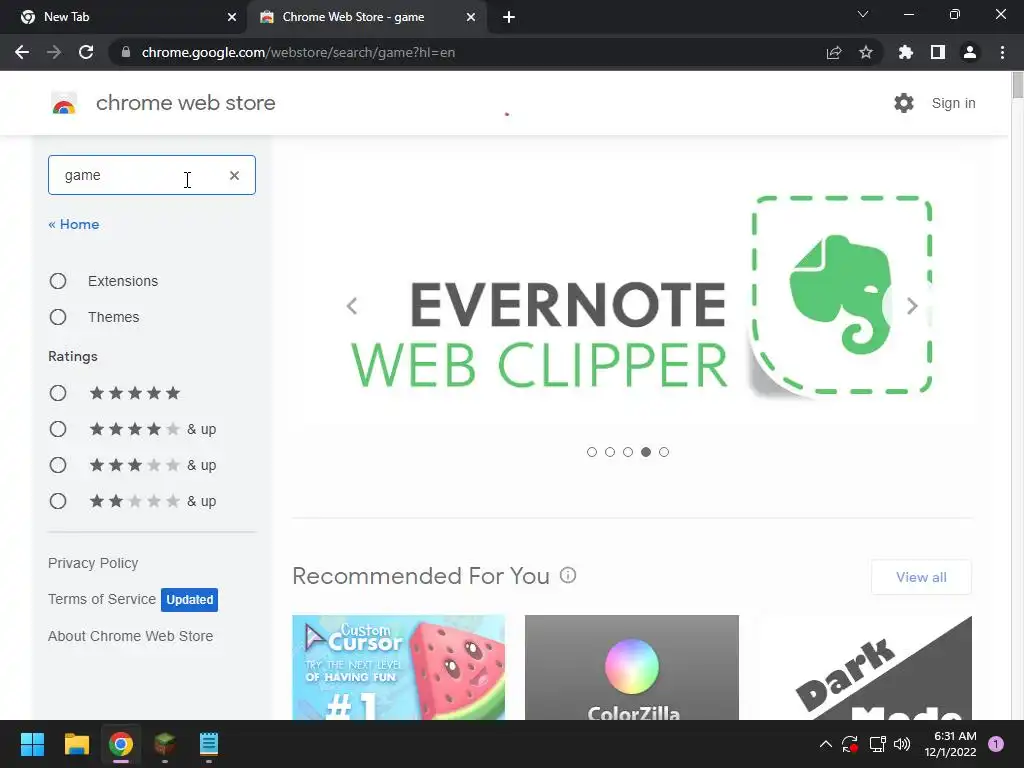The image size is (1024, 768).
Task: Click the page vertical scrollbar thumb
Action: pos(1017,86)
